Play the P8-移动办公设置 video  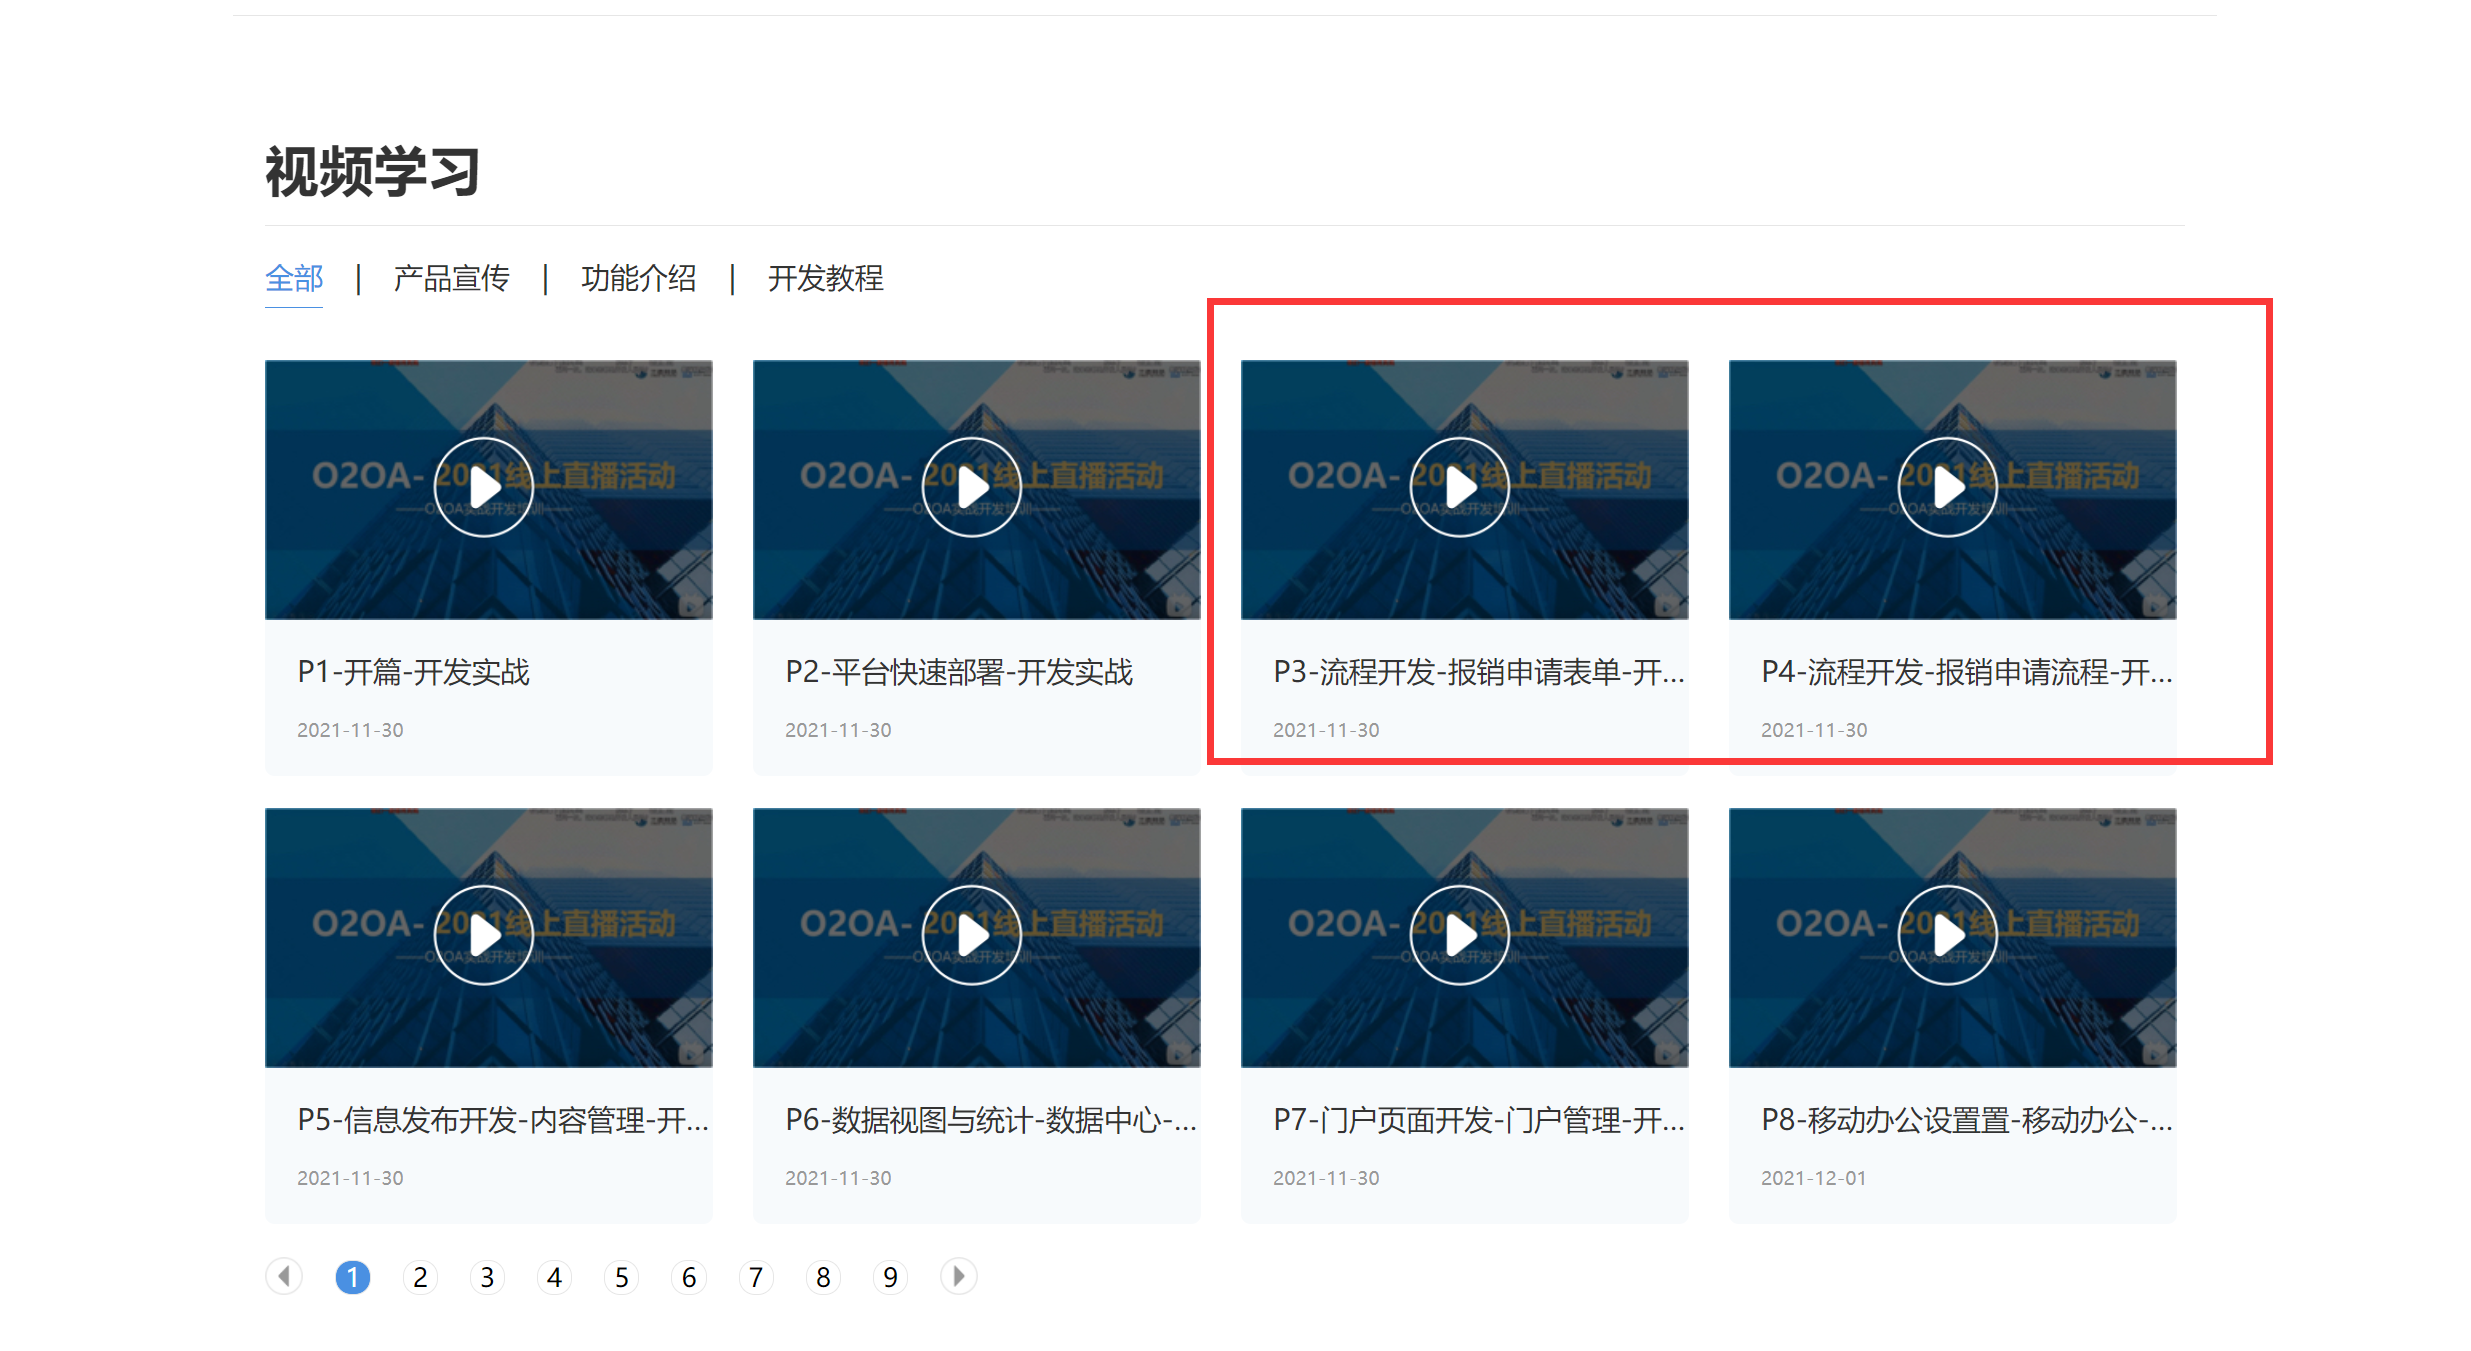pos(1948,936)
